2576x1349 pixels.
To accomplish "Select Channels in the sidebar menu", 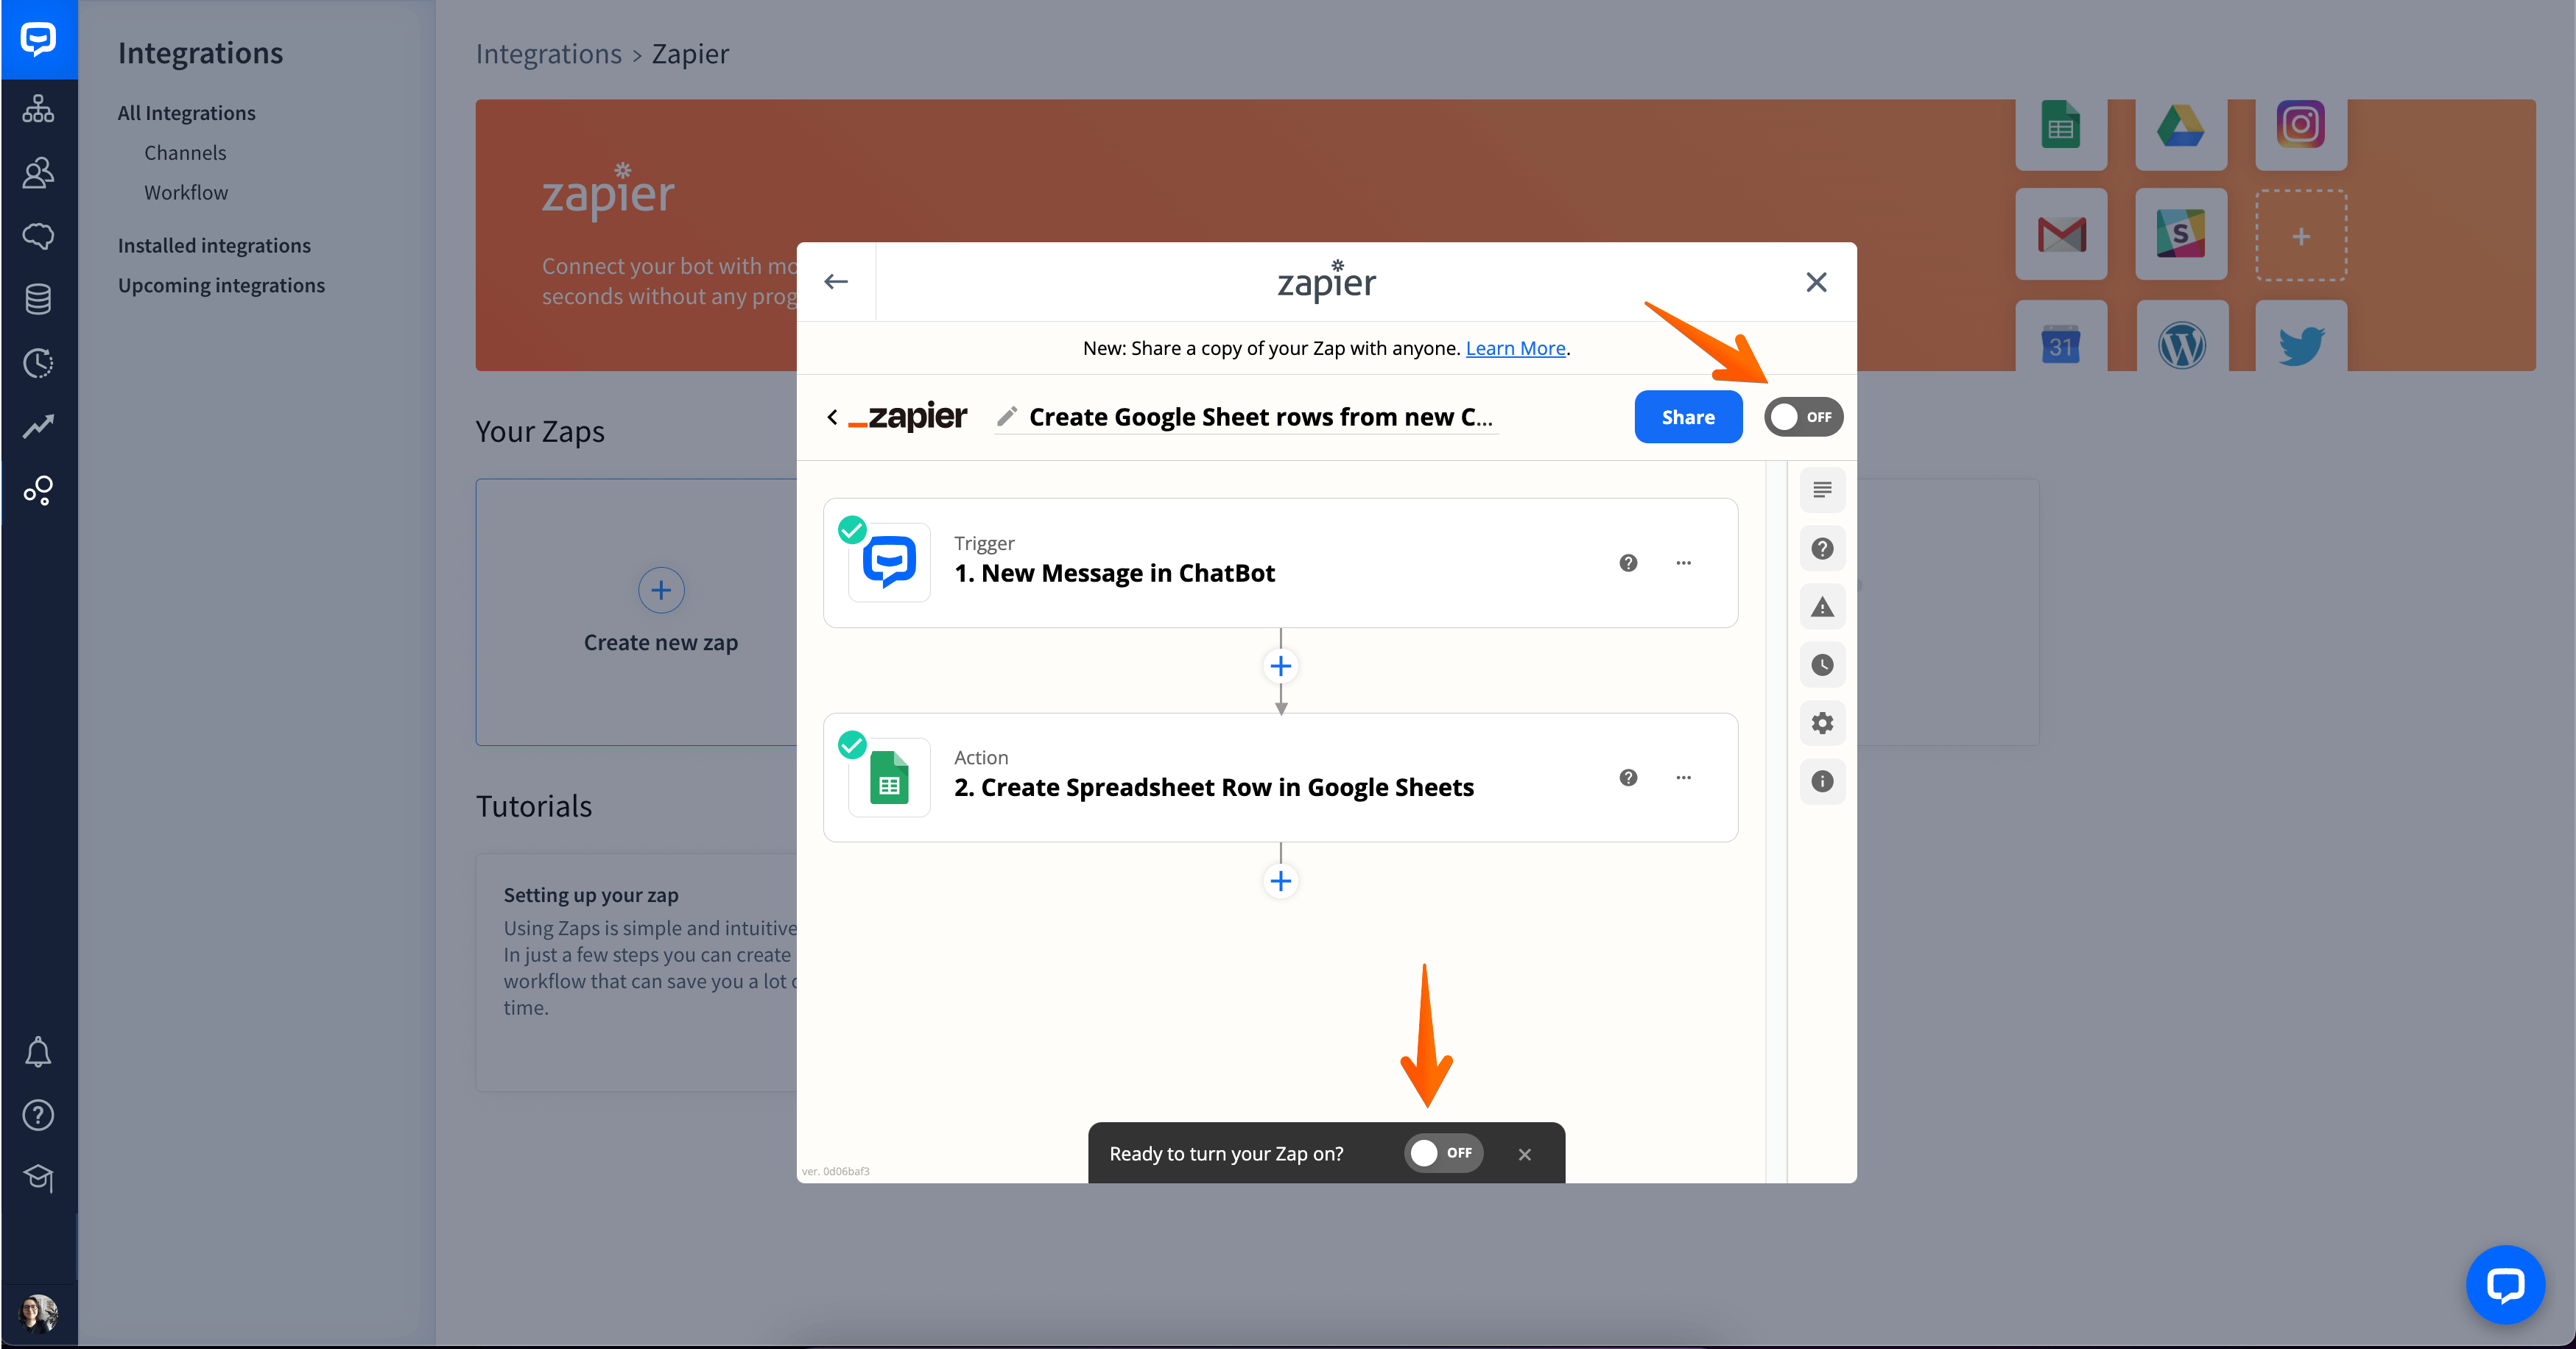I will coord(185,153).
